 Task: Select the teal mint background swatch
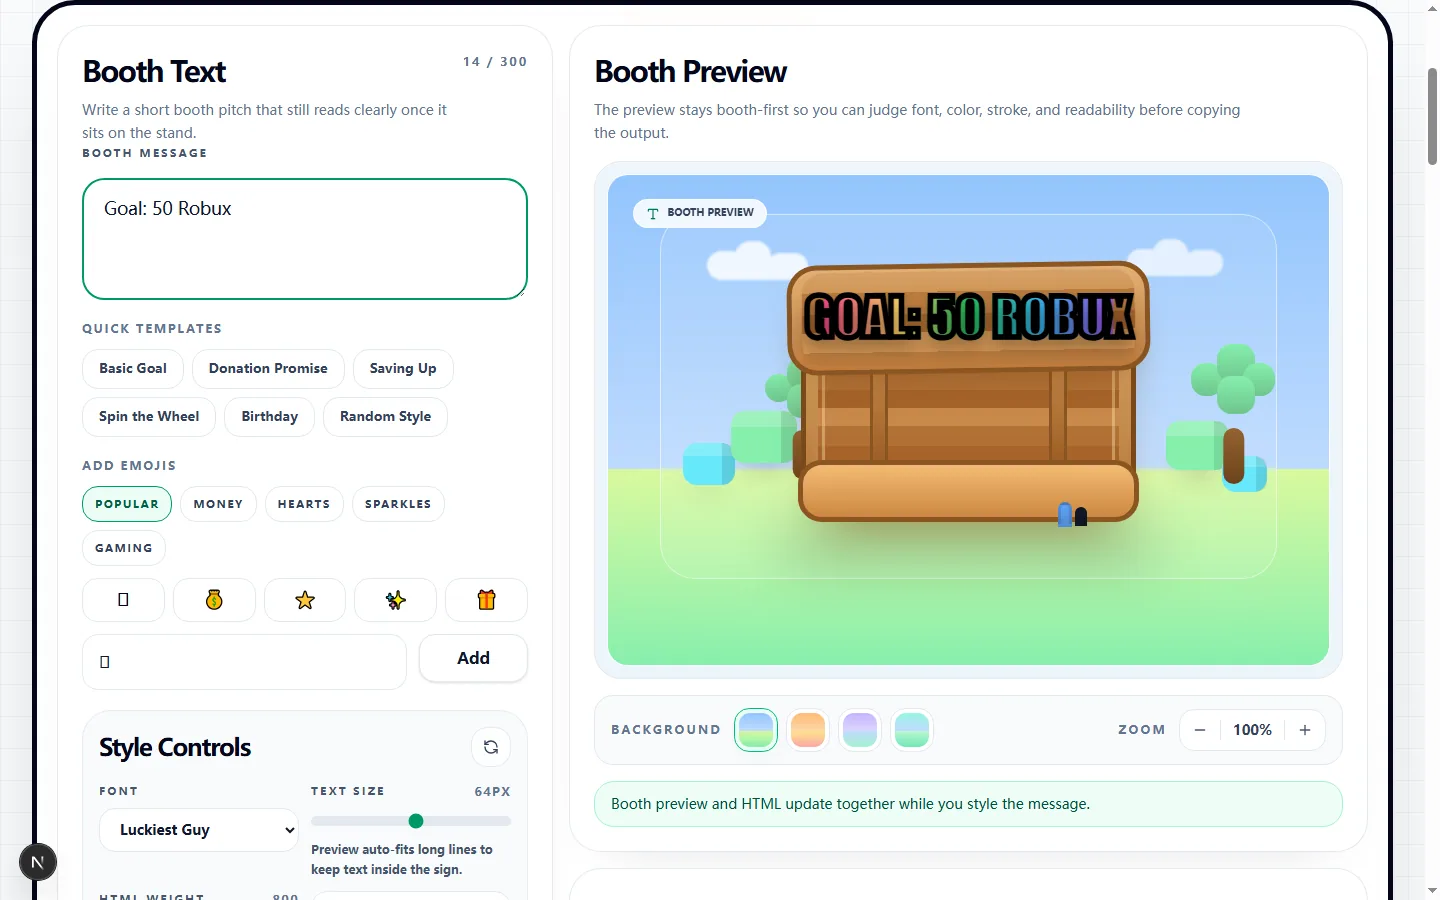(912, 730)
